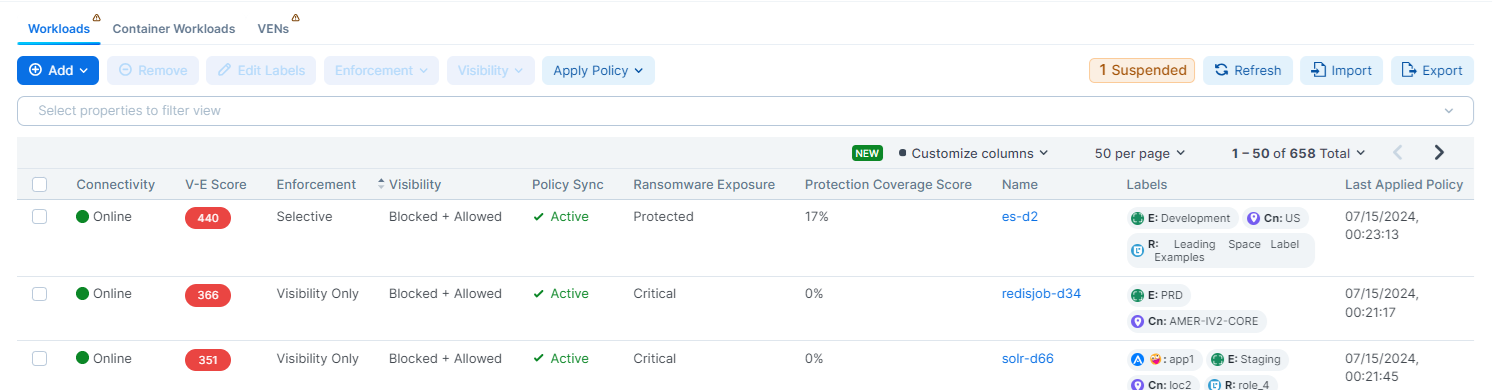Open the es-d2 workload link
Screen dimensions: 1495x390
pyautogui.click(x=1020, y=217)
